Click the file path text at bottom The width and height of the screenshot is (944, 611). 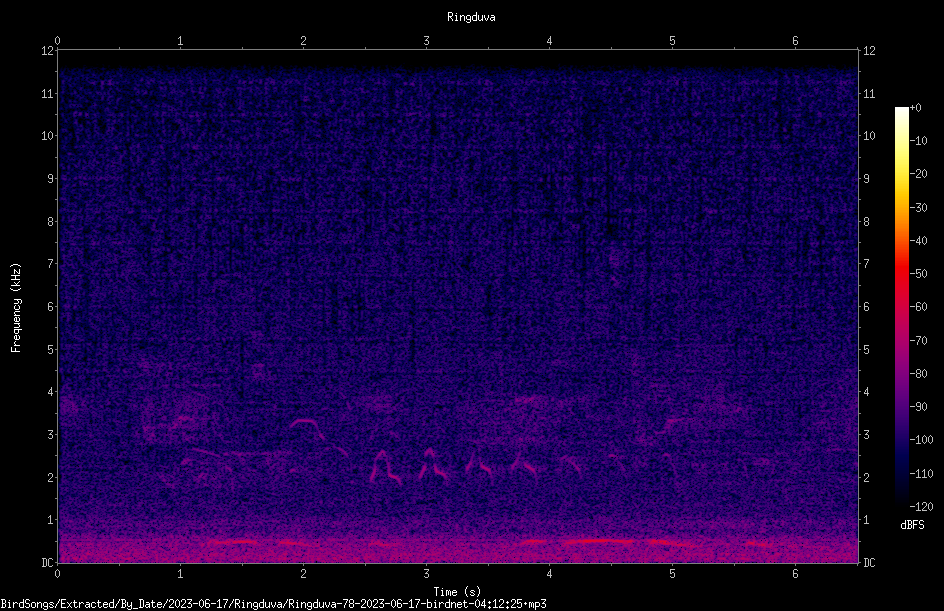click(273, 604)
